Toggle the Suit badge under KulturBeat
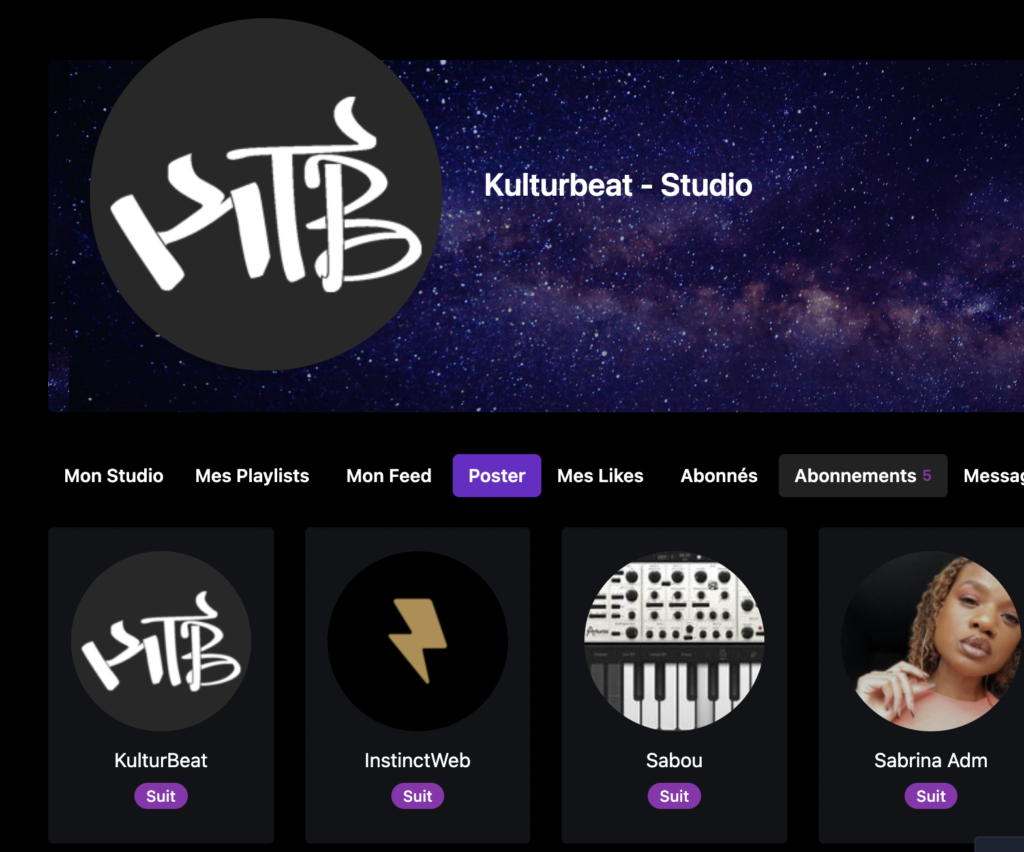Viewport: 1024px width, 852px height. point(161,796)
